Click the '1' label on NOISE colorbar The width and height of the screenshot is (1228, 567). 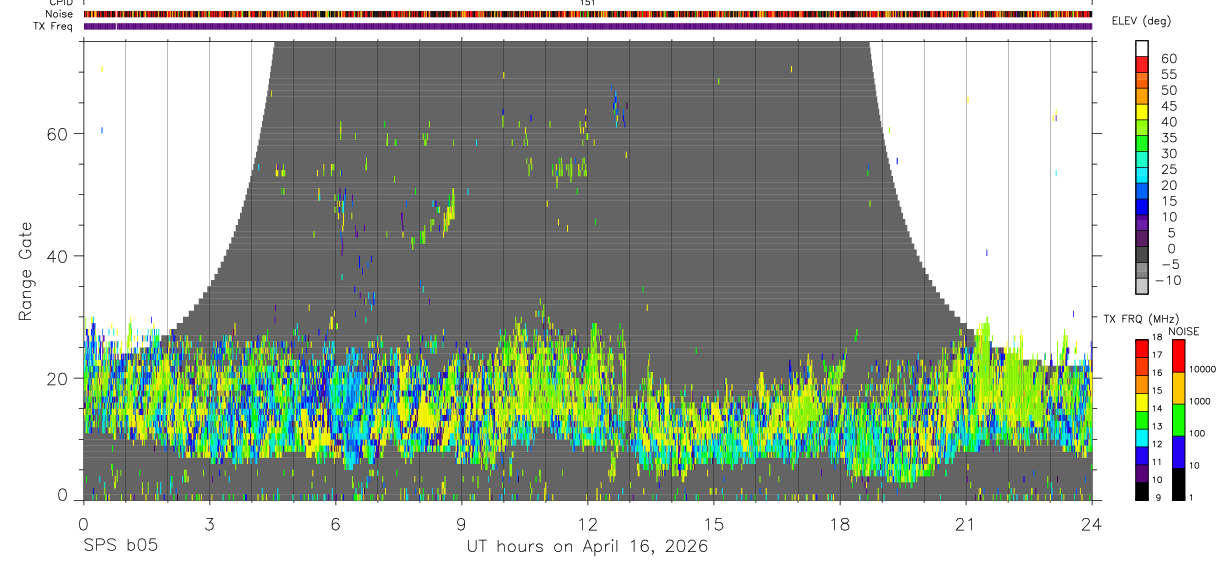[1192, 498]
